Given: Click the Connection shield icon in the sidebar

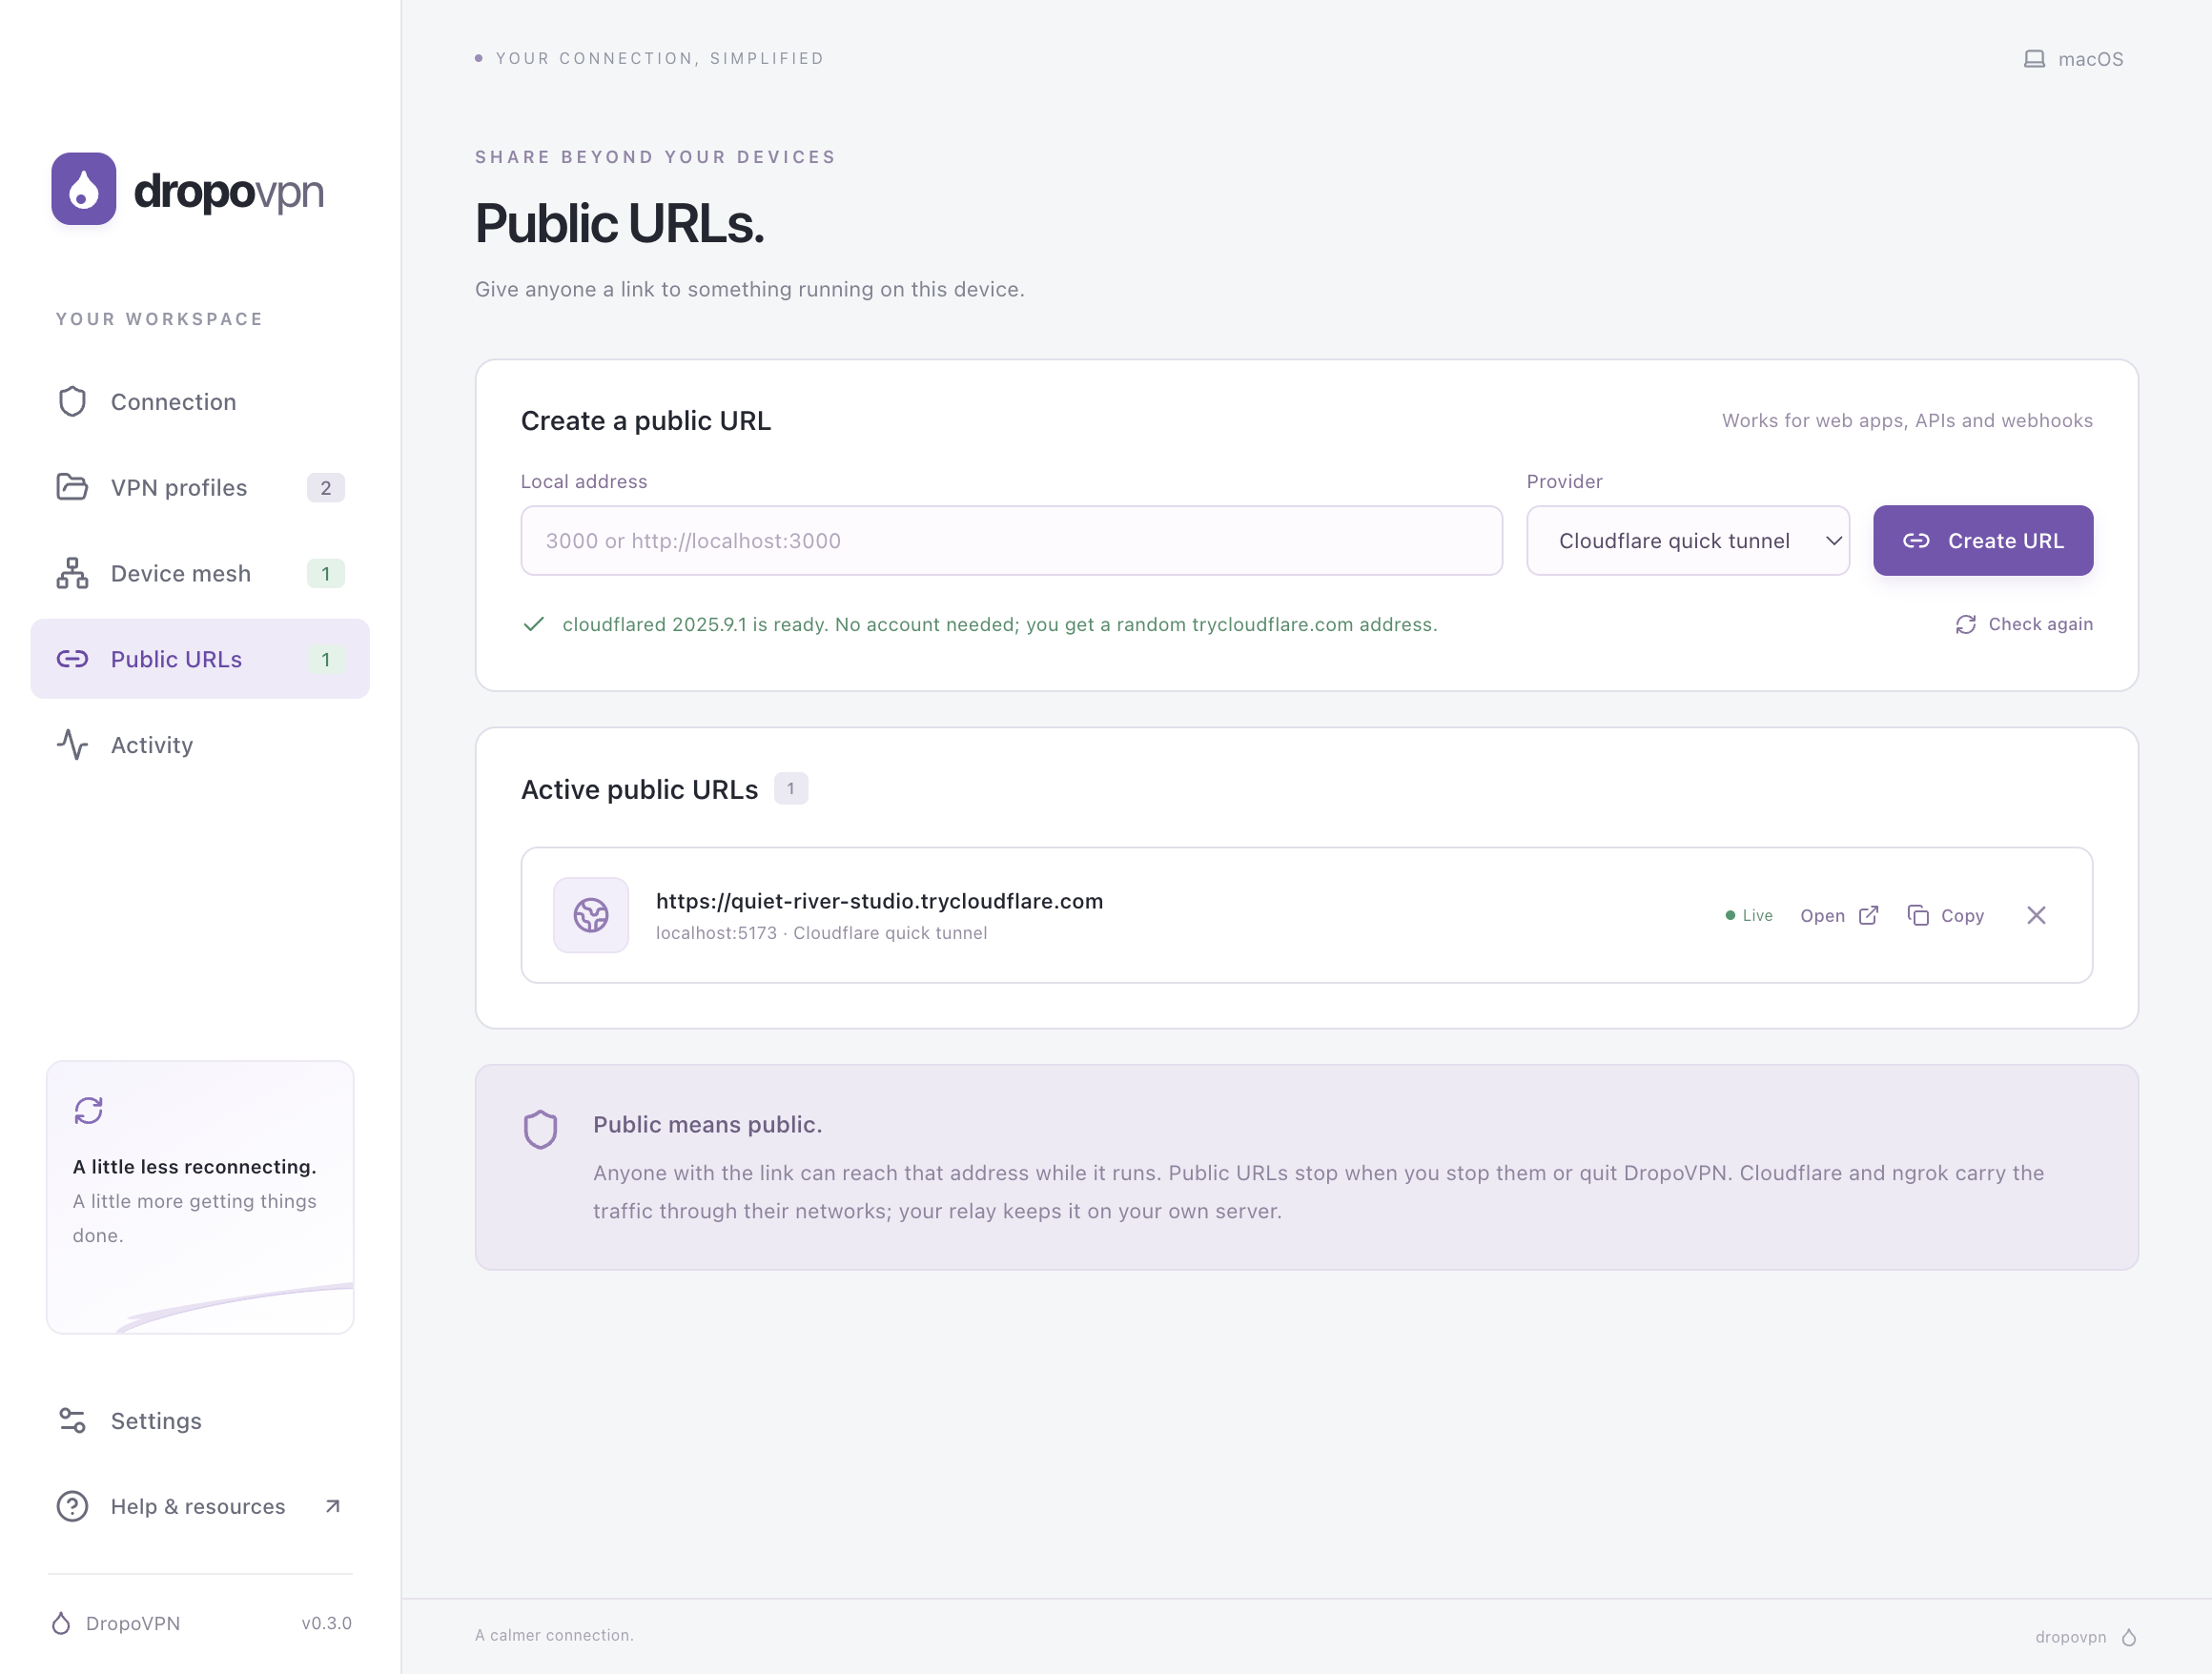Looking at the screenshot, I should [72, 401].
